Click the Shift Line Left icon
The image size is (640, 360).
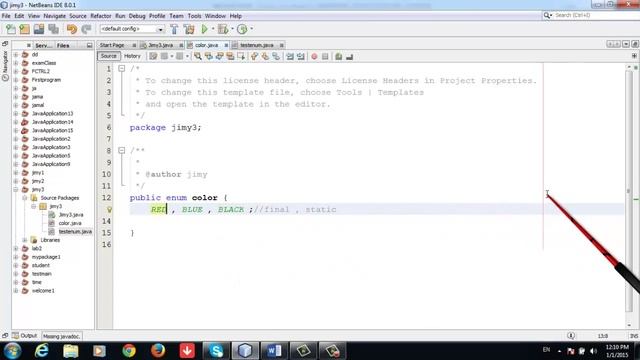coord(290,56)
